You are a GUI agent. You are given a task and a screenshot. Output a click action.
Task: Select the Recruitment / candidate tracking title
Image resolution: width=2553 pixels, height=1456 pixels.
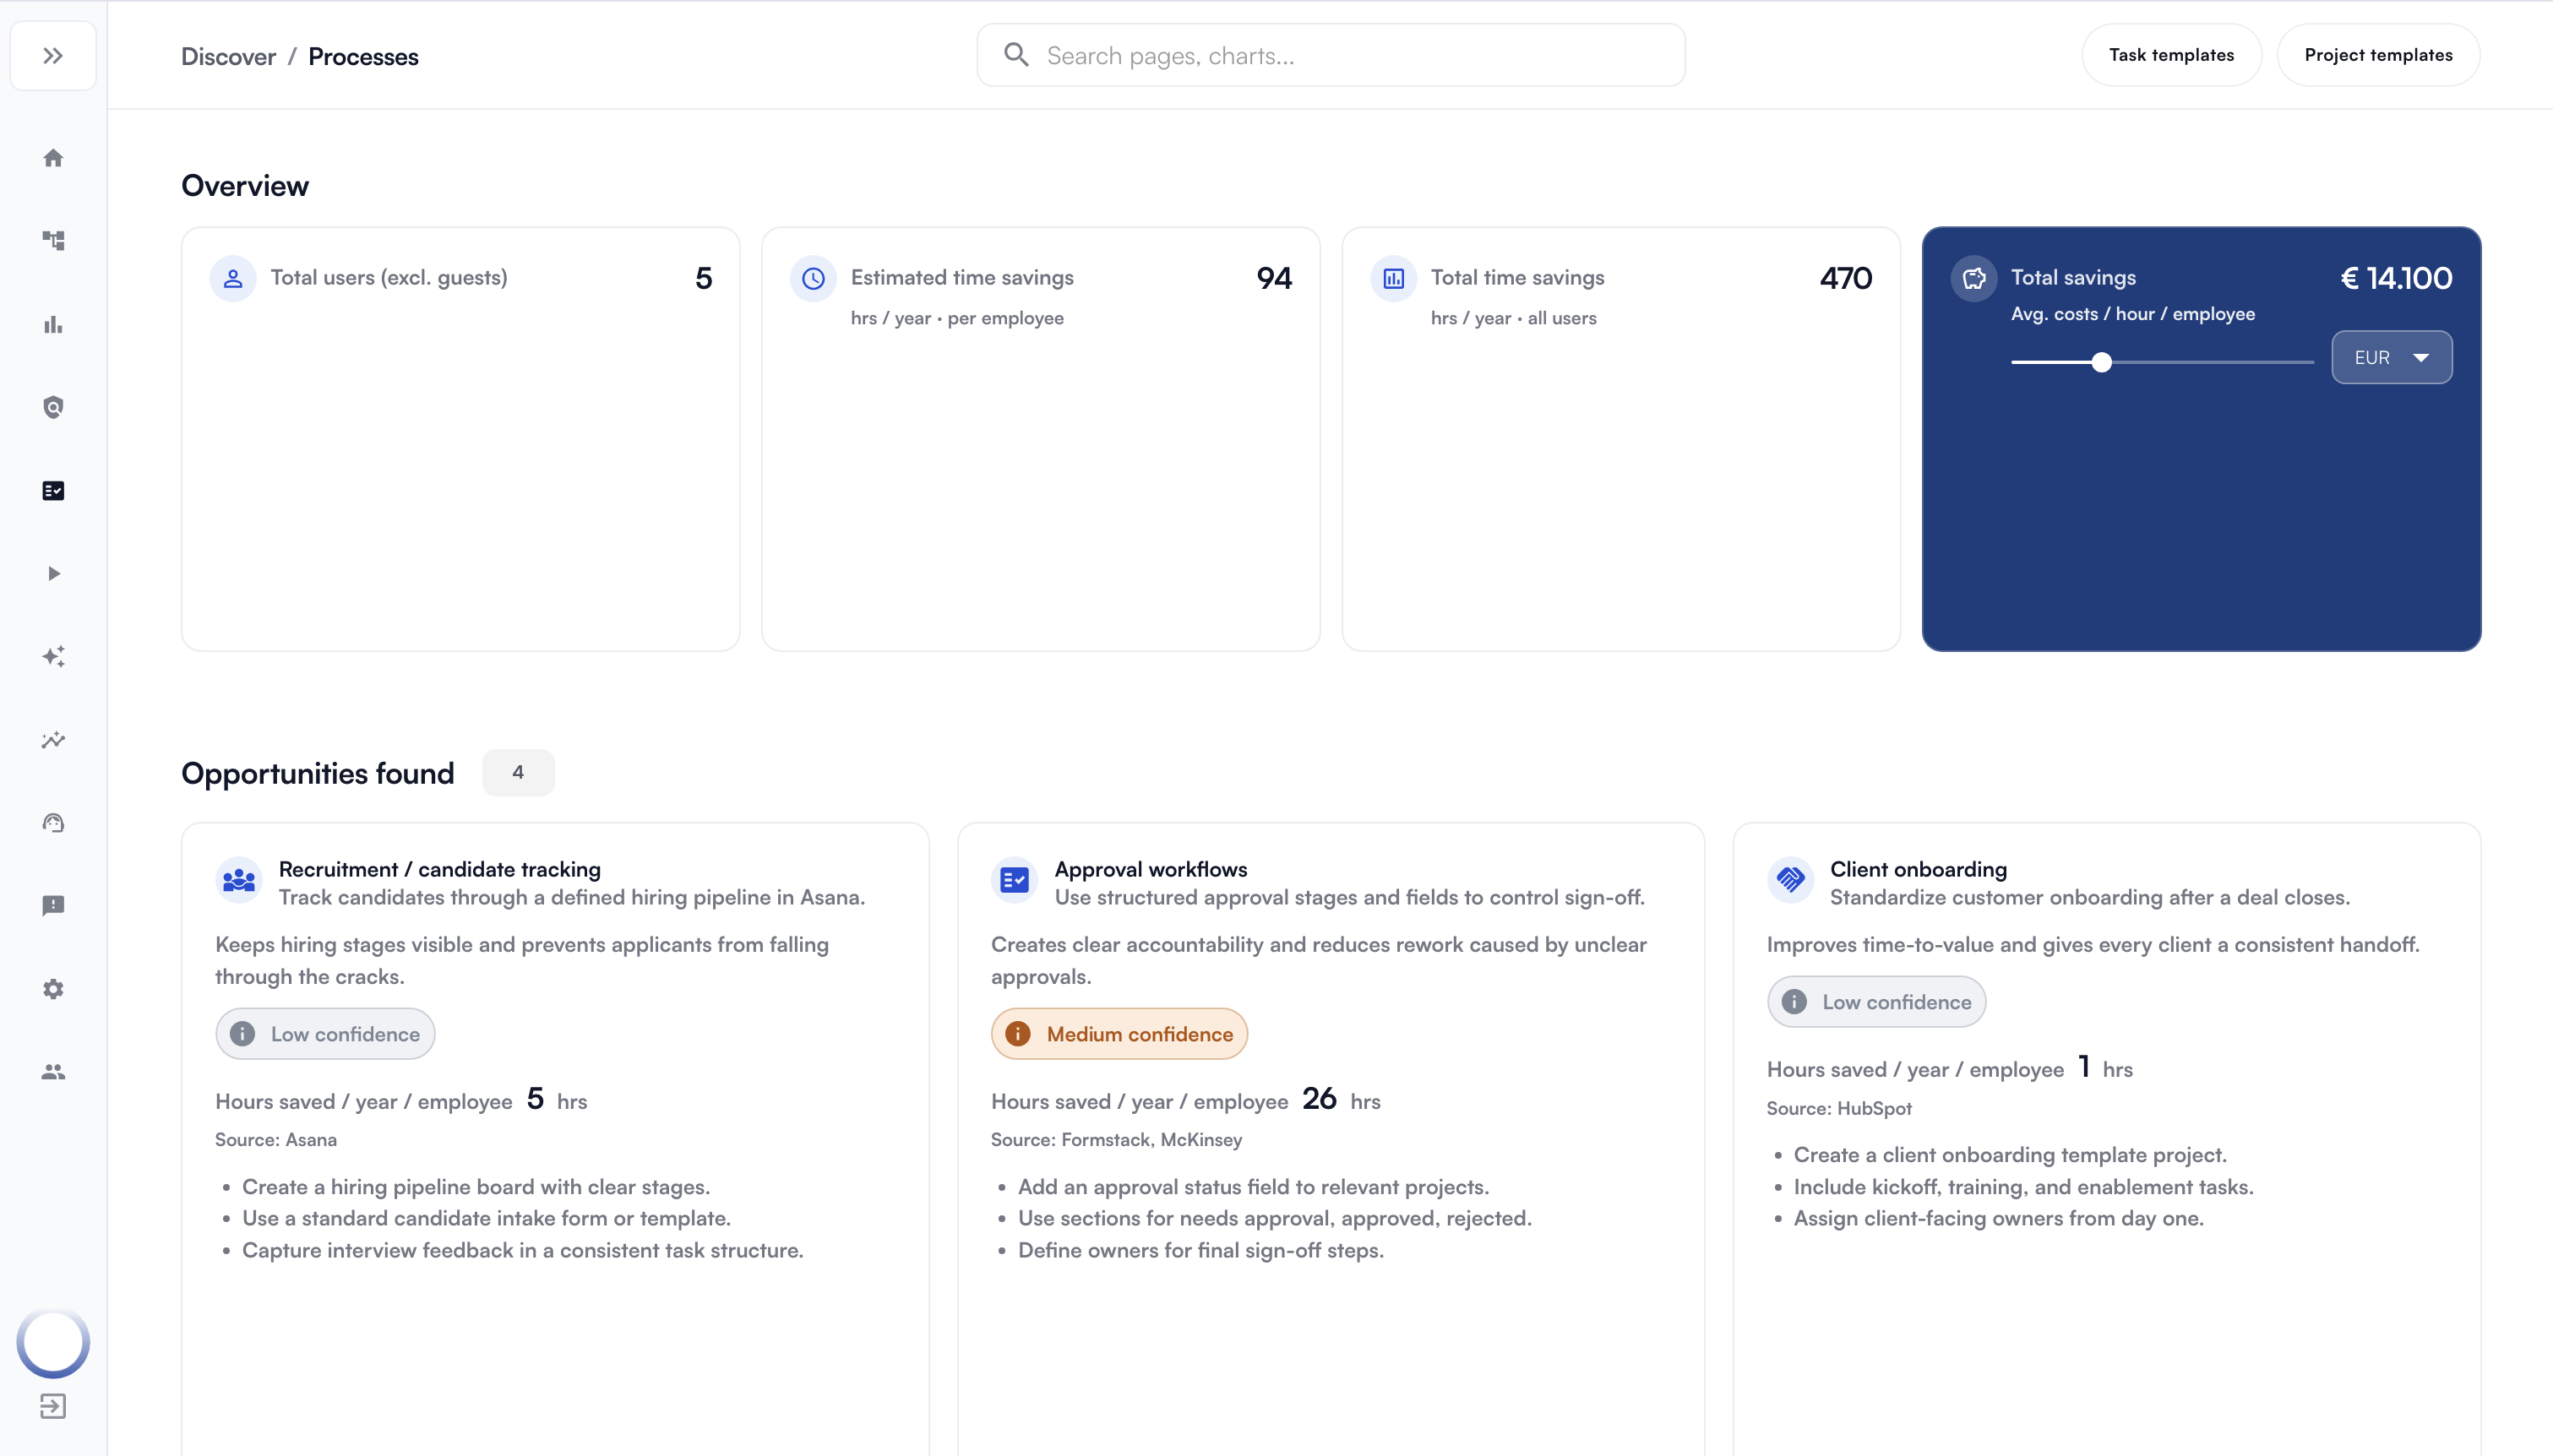(440, 869)
